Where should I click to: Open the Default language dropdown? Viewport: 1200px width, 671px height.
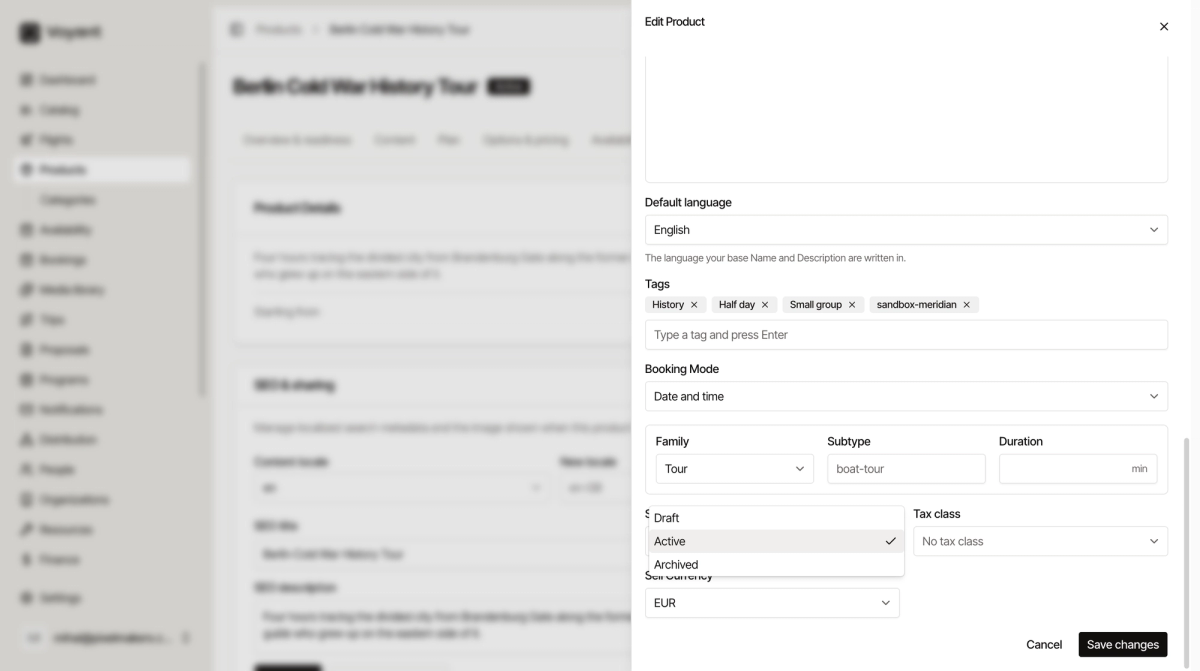point(906,230)
